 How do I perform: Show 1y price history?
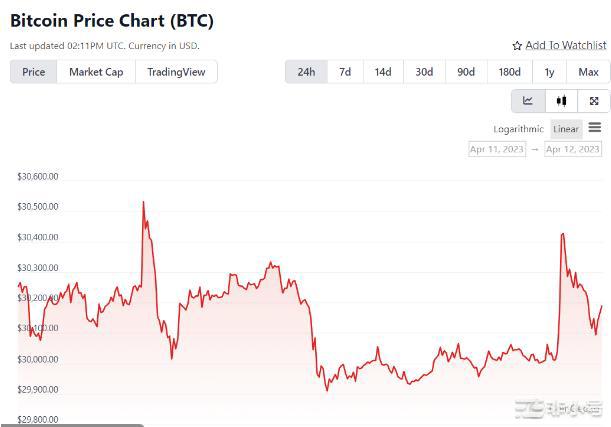pos(549,72)
